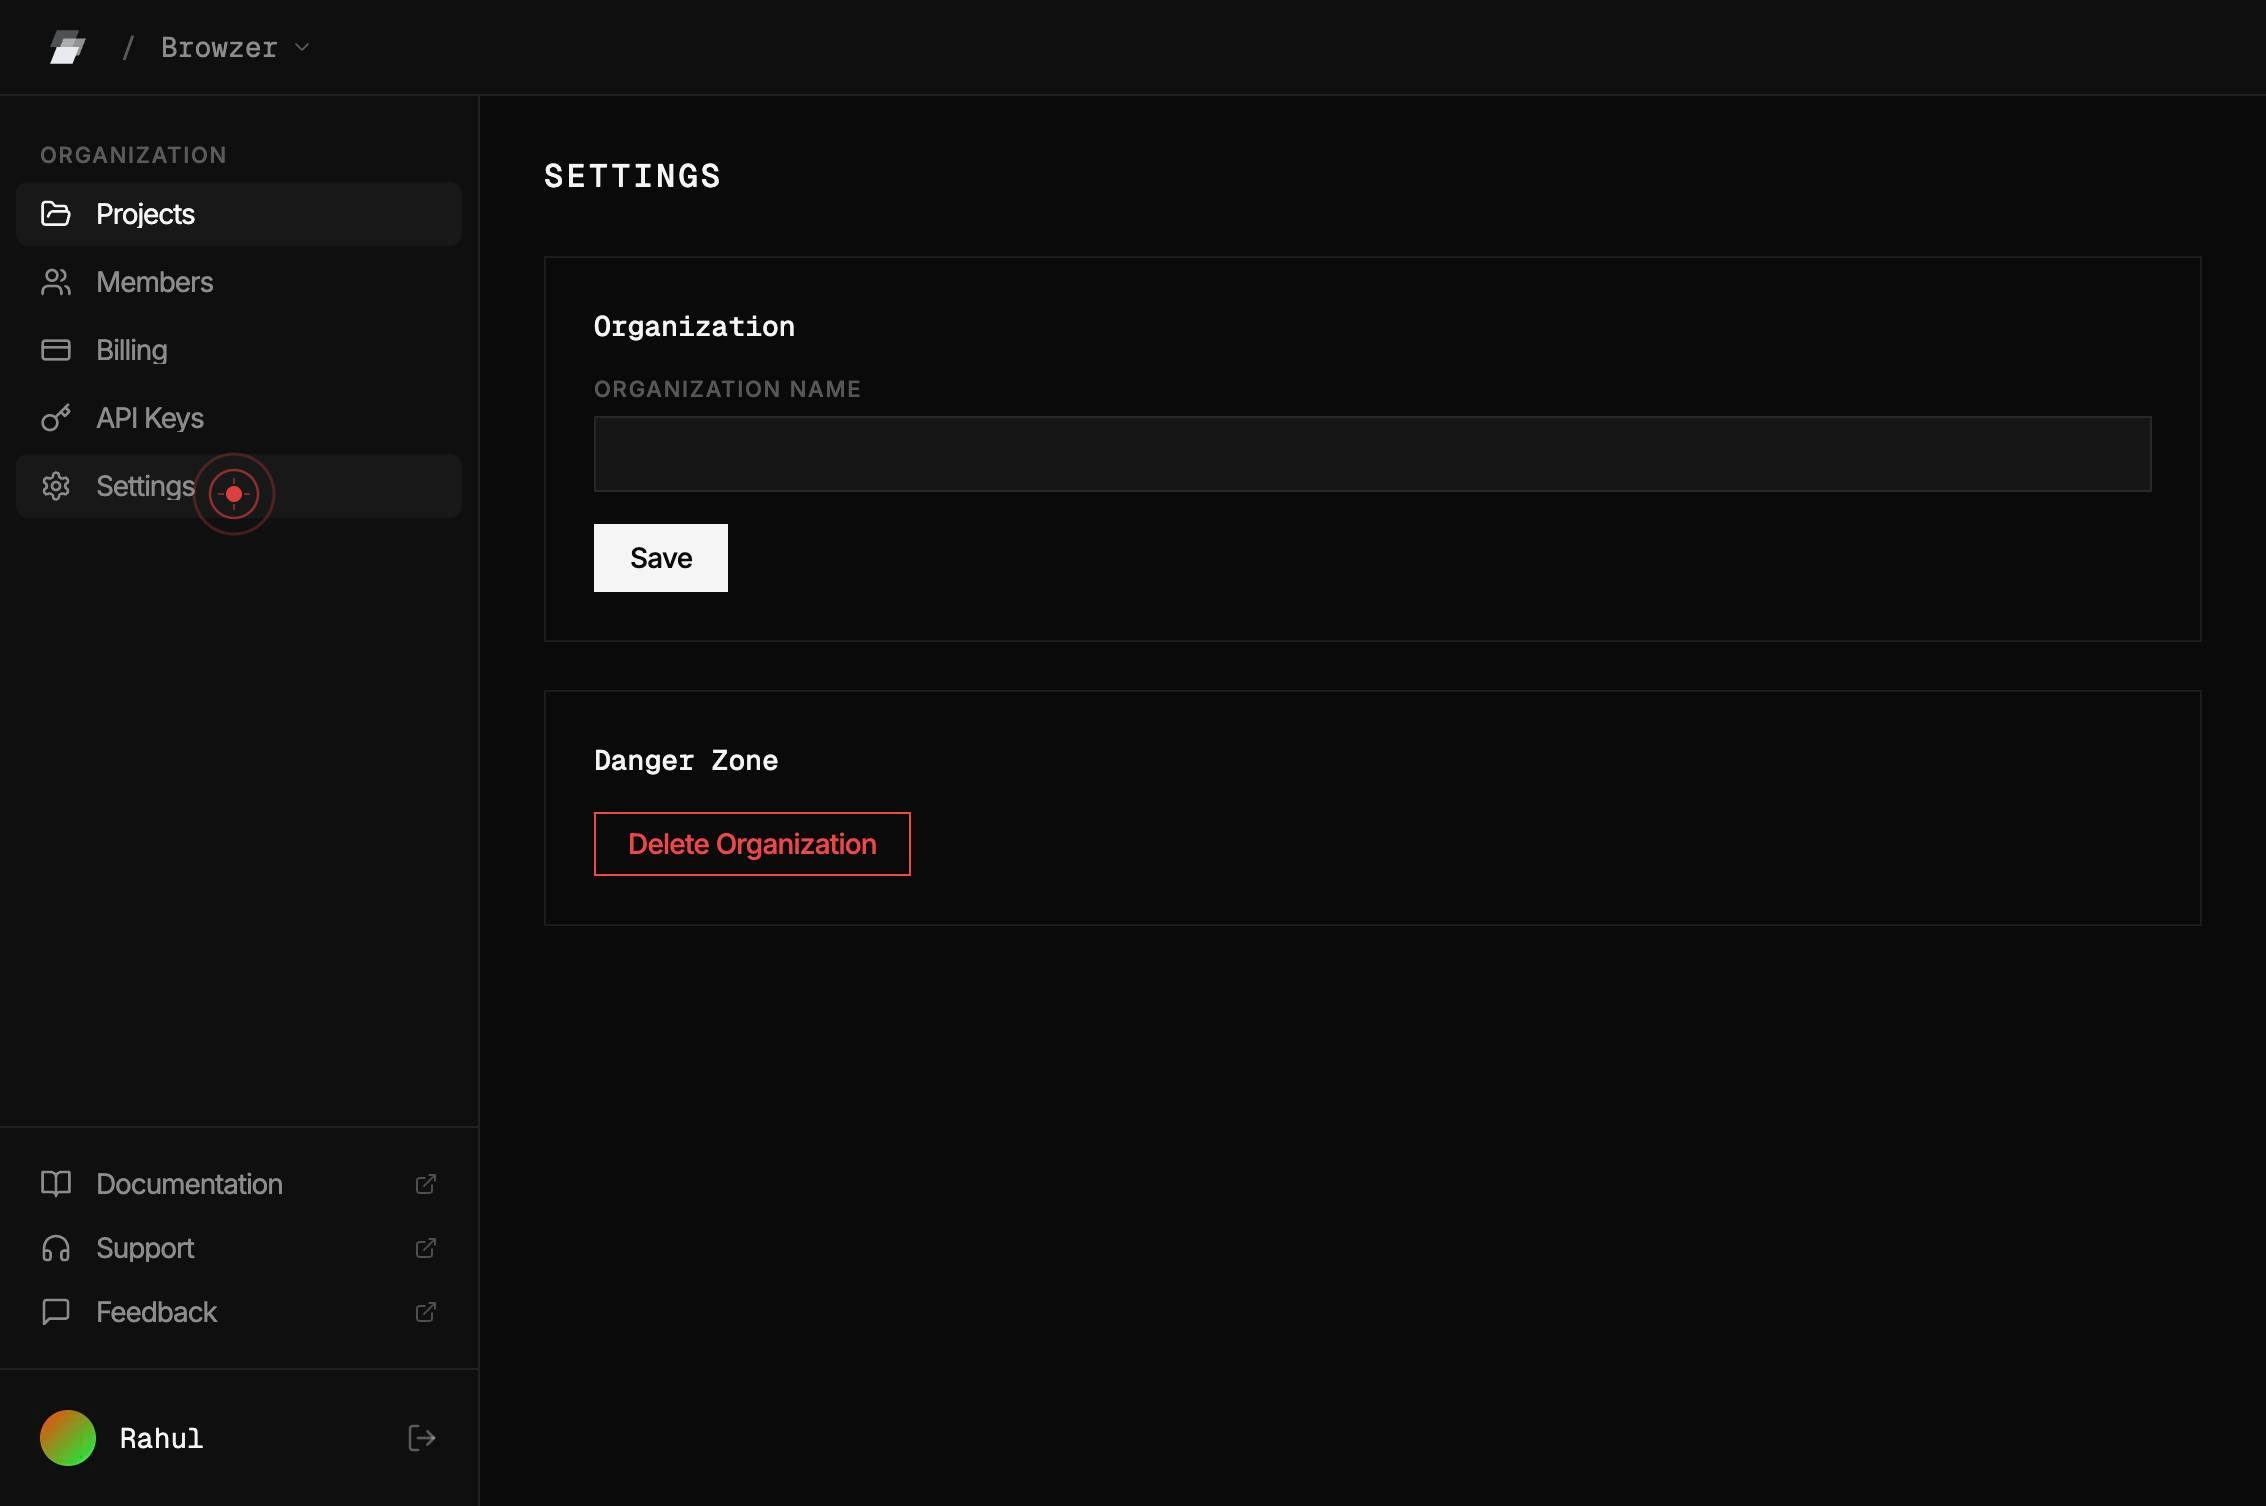Log out using the sign-out icon
The height and width of the screenshot is (1506, 2266).
click(x=422, y=1438)
